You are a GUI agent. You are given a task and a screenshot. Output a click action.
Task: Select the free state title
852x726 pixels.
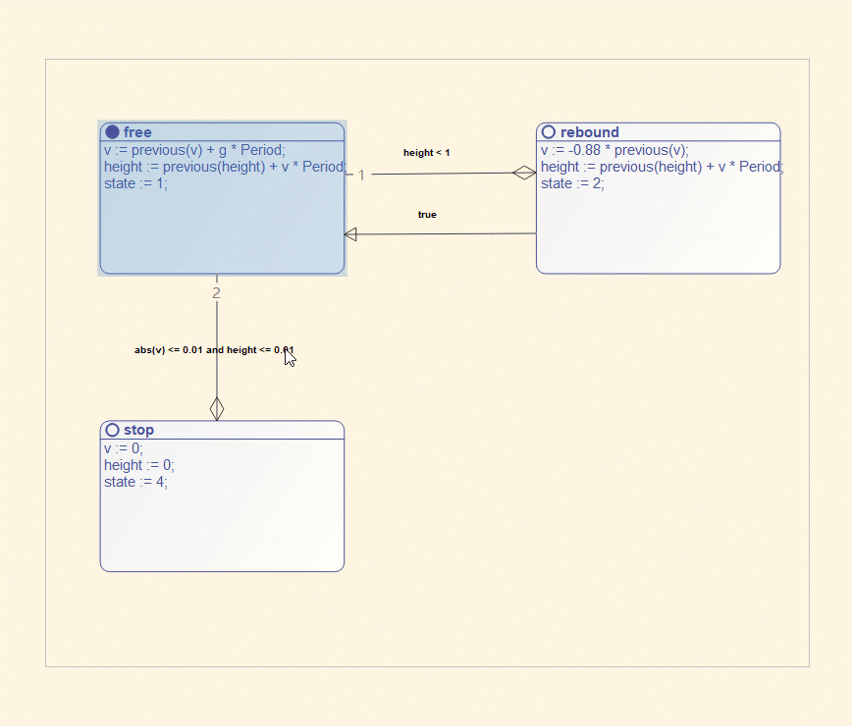click(x=137, y=132)
